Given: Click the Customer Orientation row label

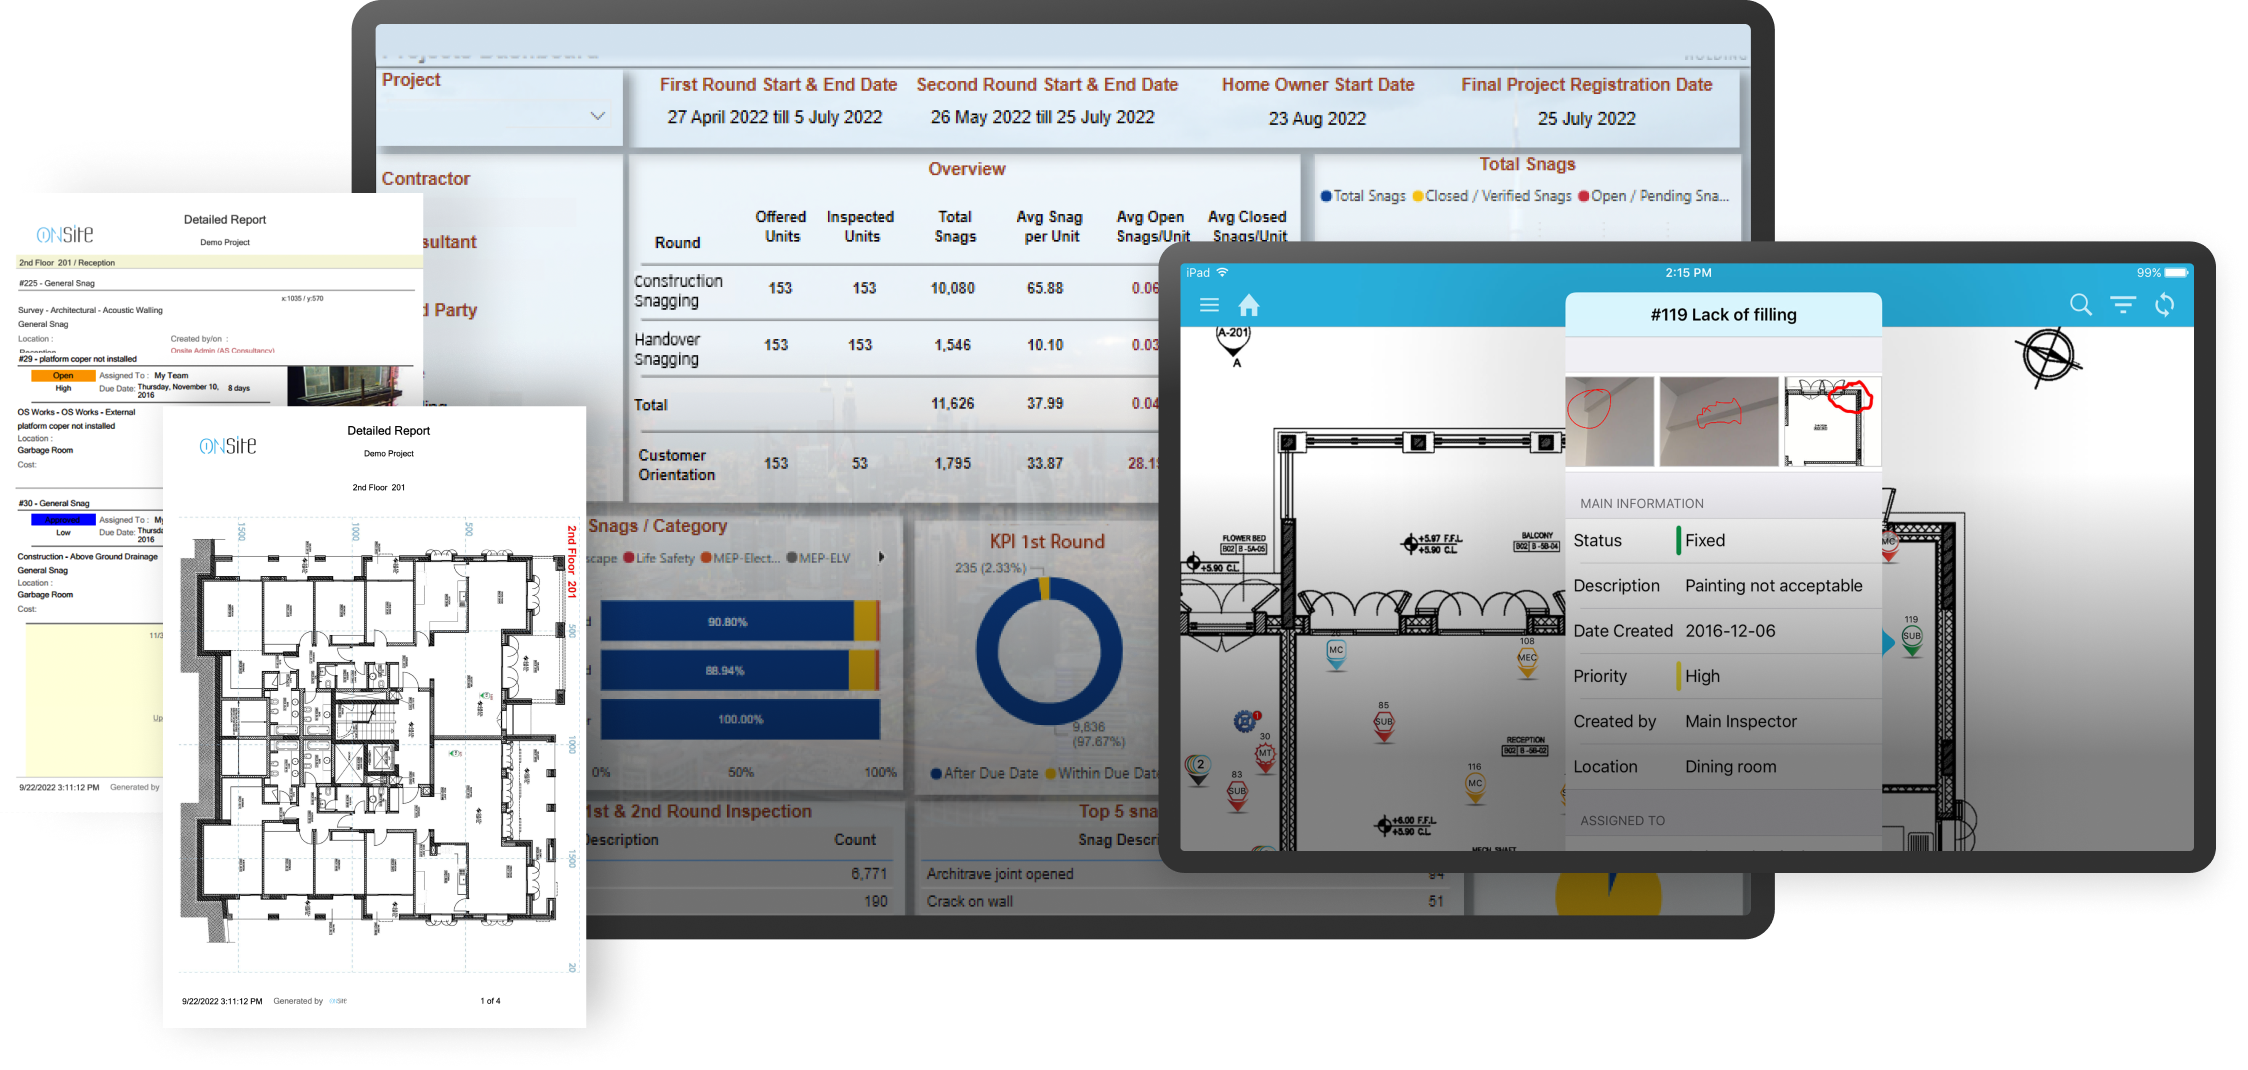Looking at the screenshot, I should (677, 465).
